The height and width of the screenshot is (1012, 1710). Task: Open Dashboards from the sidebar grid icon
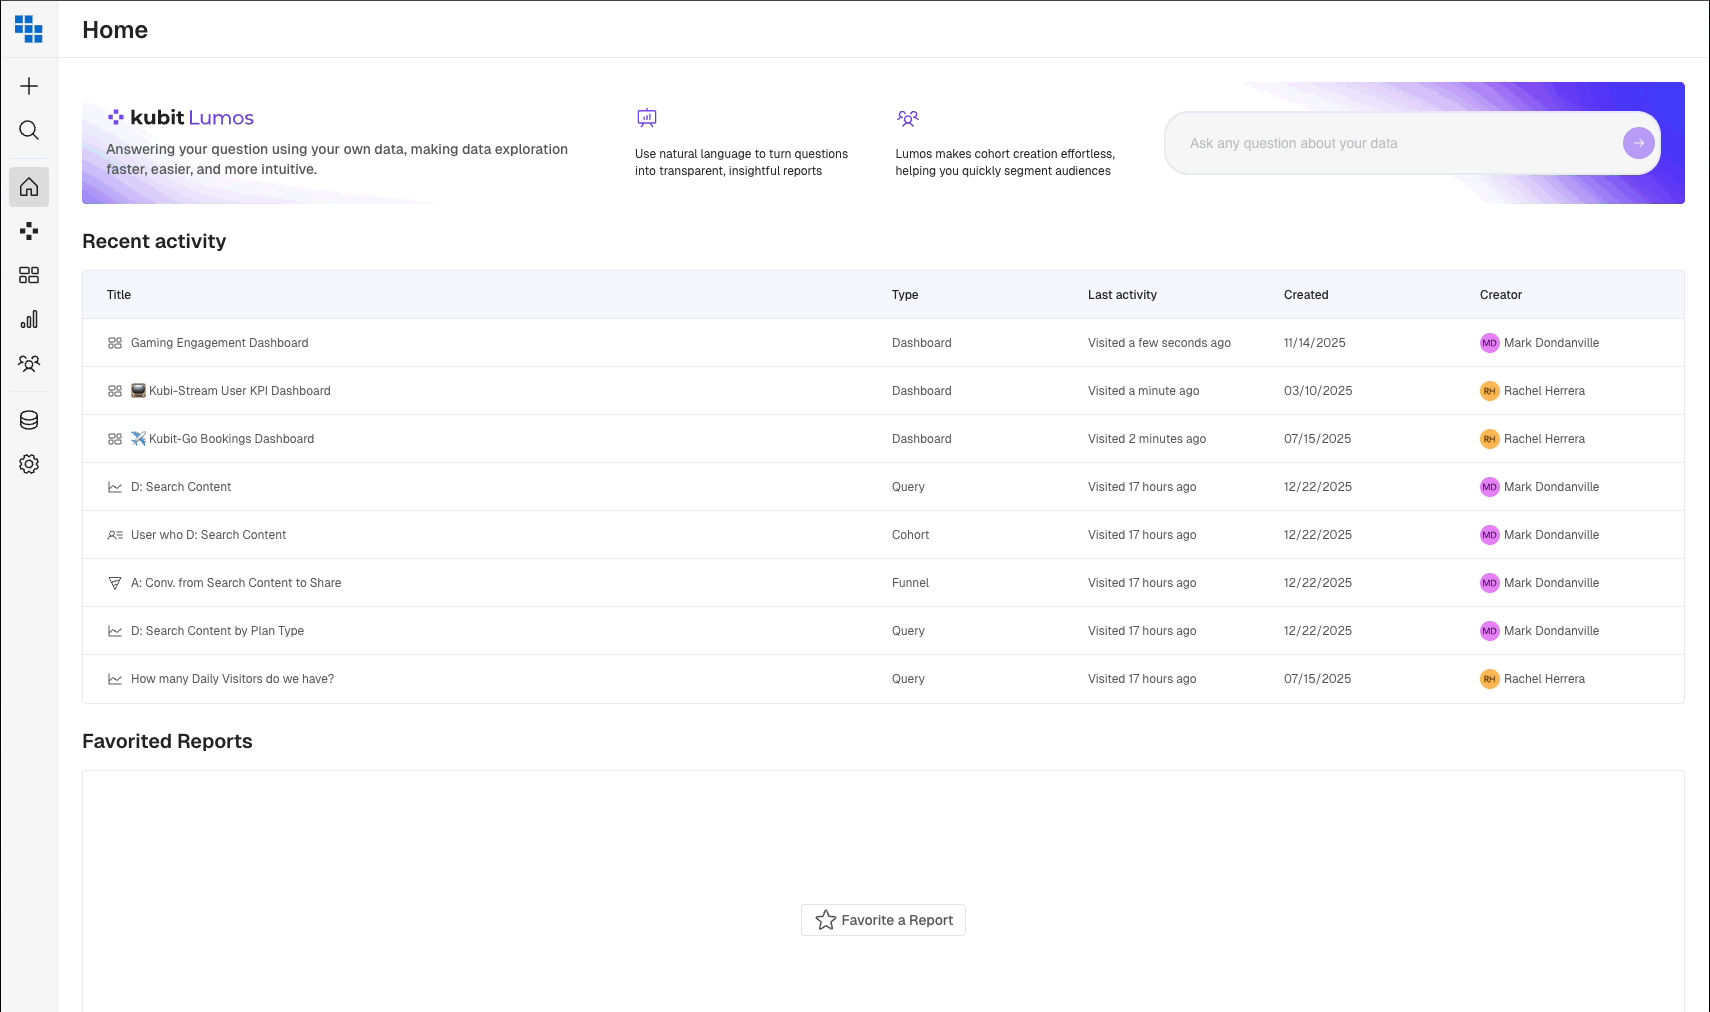(29, 275)
